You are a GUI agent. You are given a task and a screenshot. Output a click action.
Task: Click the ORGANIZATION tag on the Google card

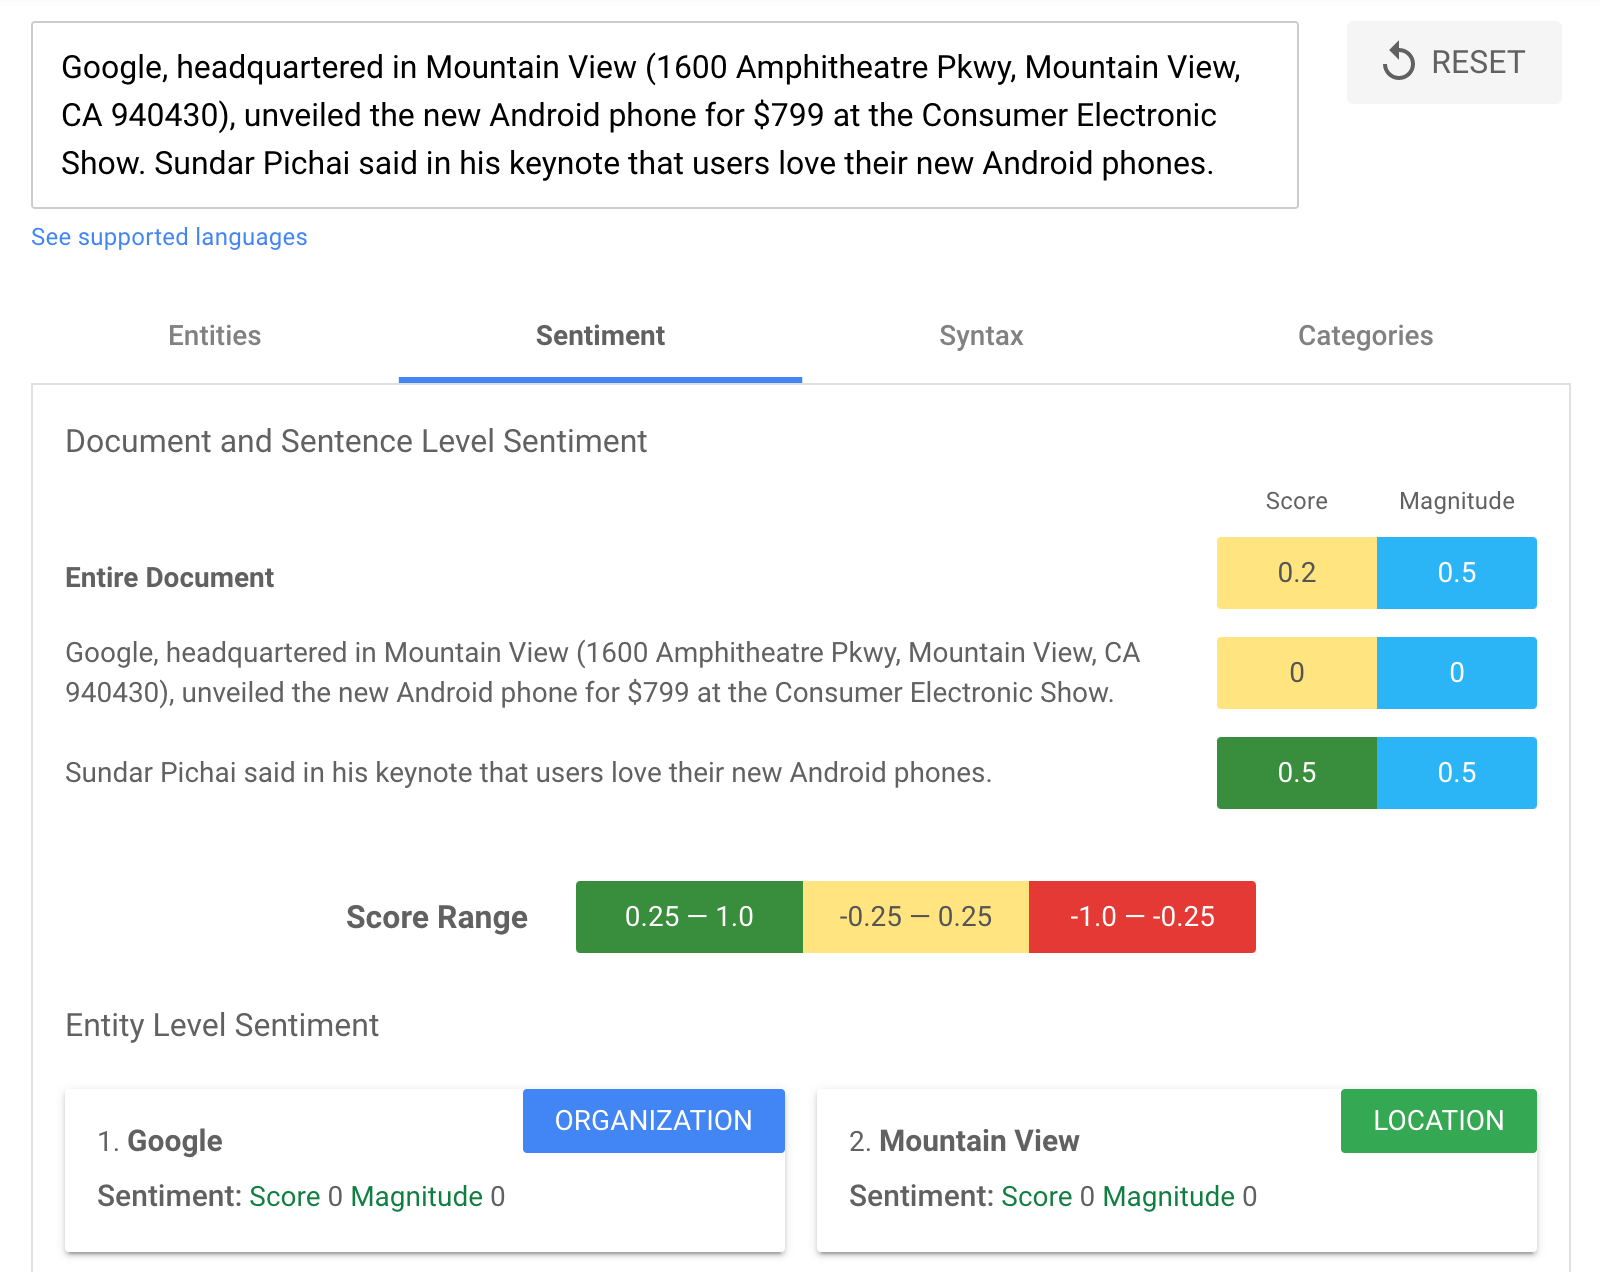click(654, 1121)
